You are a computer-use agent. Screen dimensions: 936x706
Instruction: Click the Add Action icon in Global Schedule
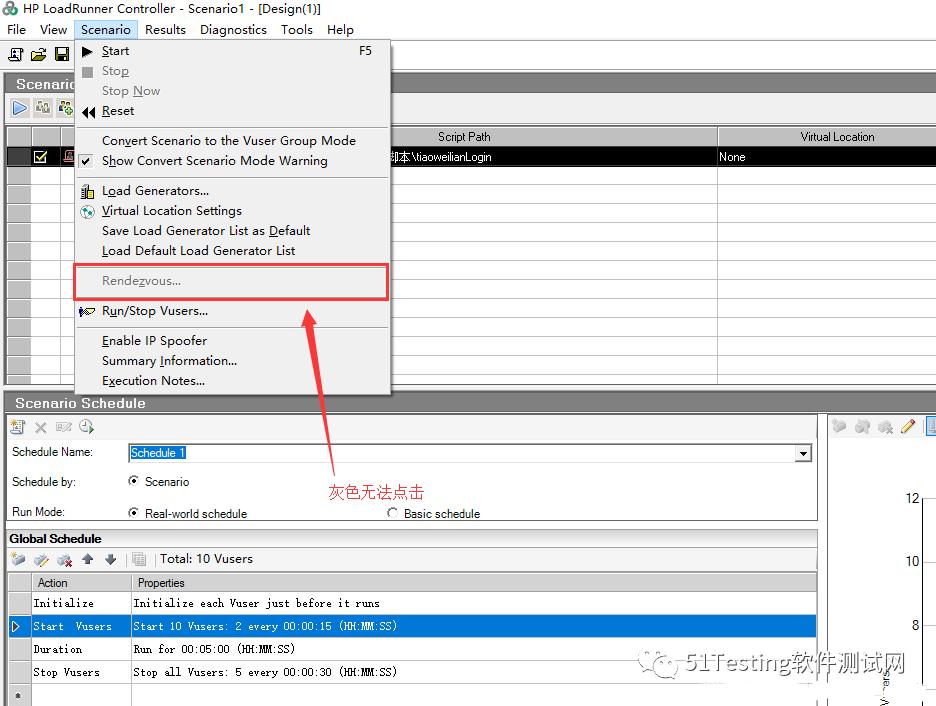coord(18,559)
